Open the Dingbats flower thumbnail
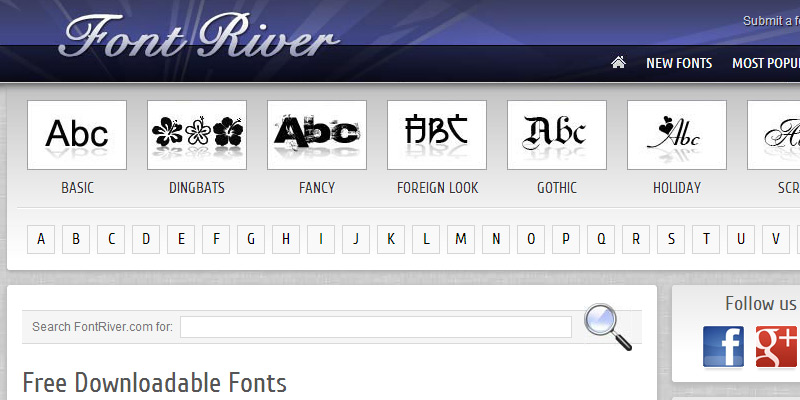The height and width of the screenshot is (400, 800). click(197, 135)
